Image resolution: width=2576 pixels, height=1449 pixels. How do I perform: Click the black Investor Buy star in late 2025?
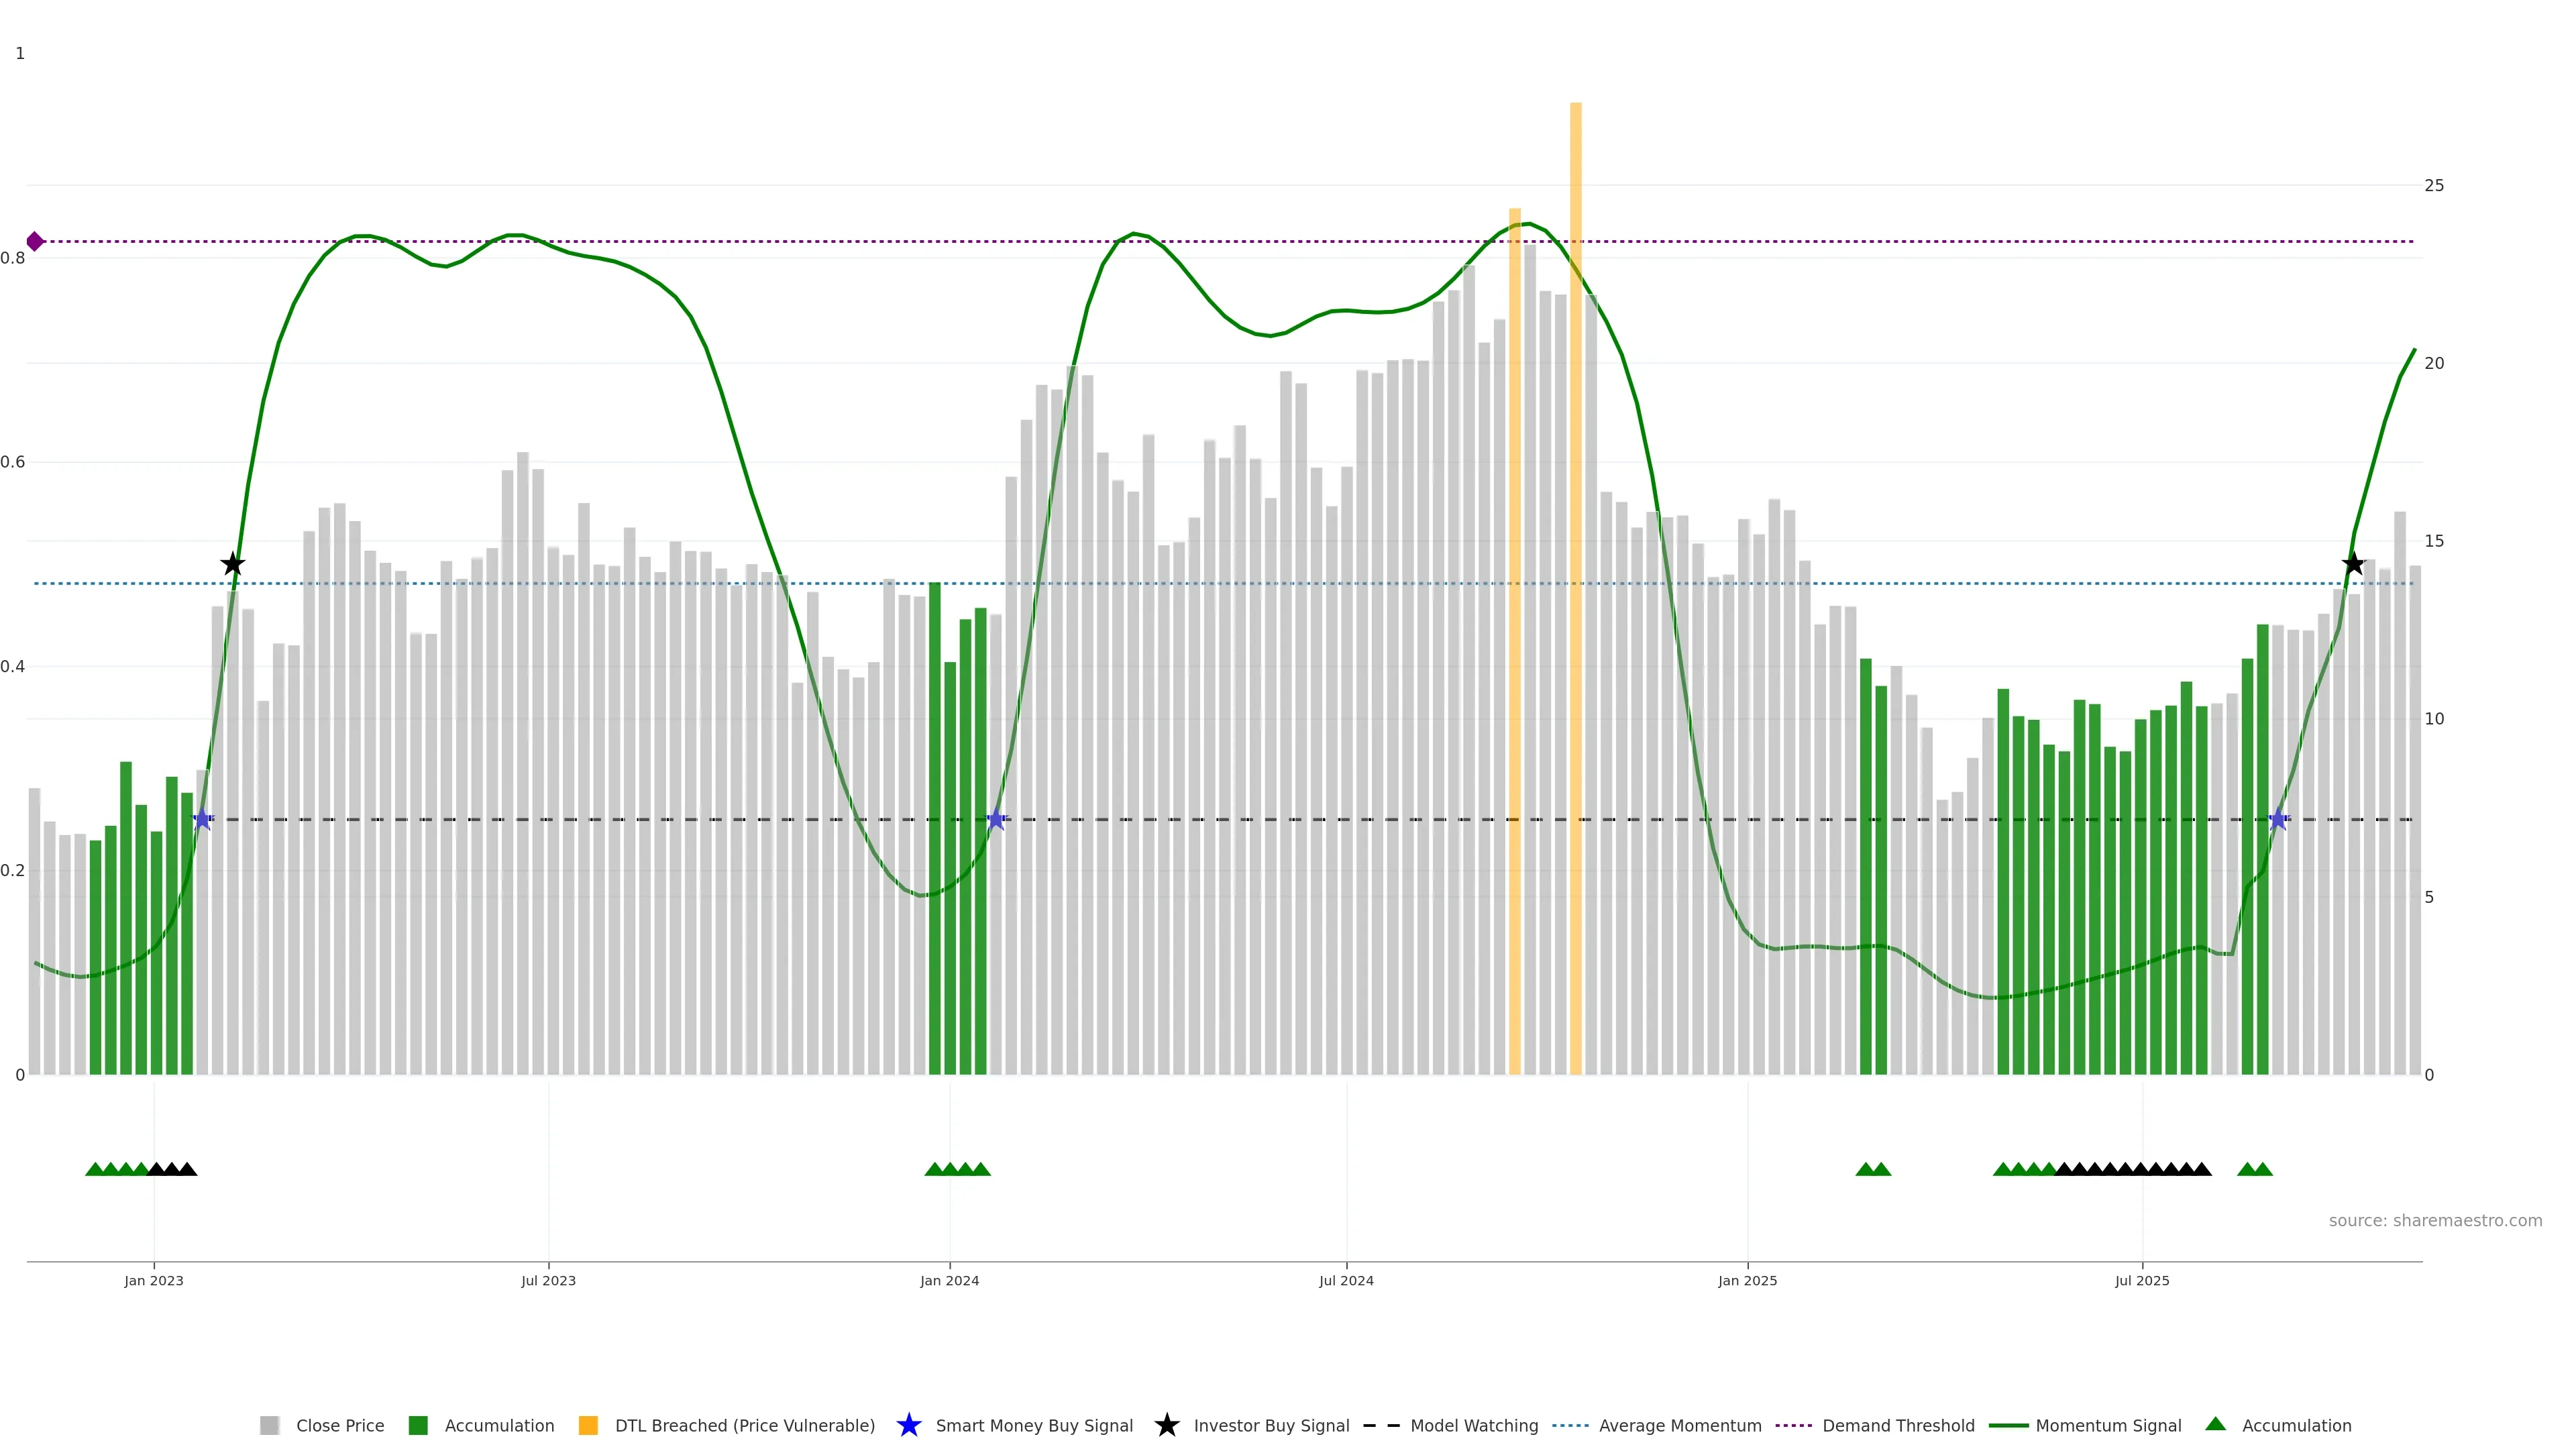click(2353, 564)
